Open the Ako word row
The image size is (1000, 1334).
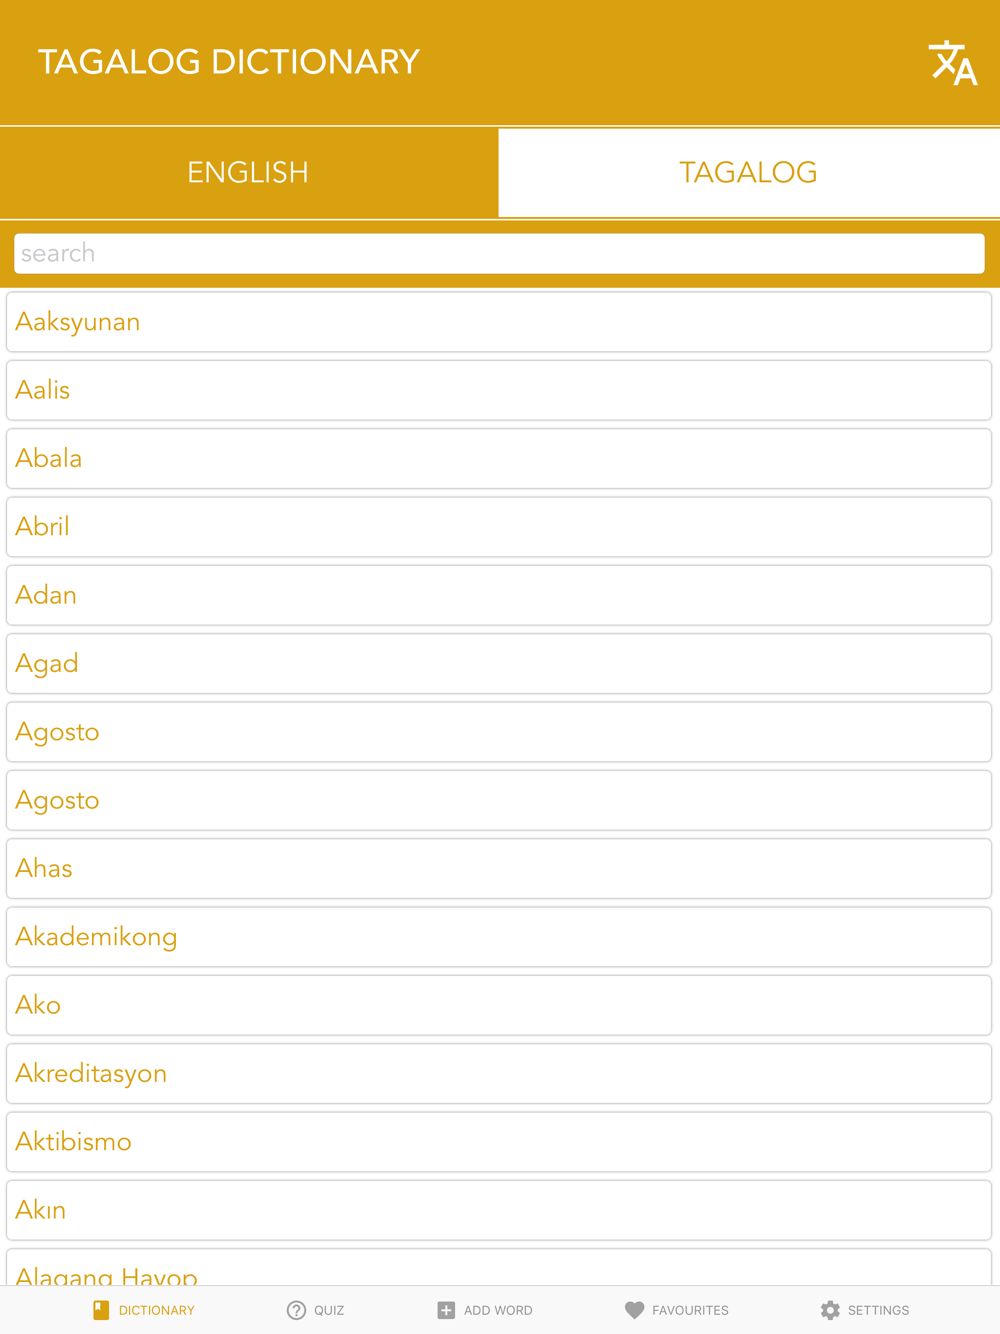499,1005
